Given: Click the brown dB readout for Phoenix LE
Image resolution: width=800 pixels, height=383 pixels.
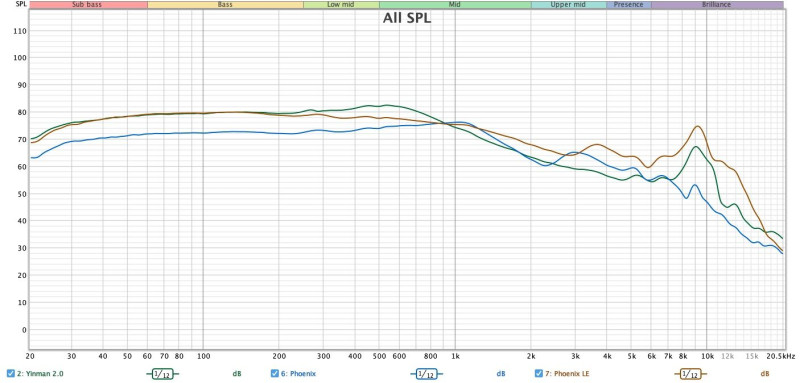Looking at the screenshot, I should click(764, 374).
